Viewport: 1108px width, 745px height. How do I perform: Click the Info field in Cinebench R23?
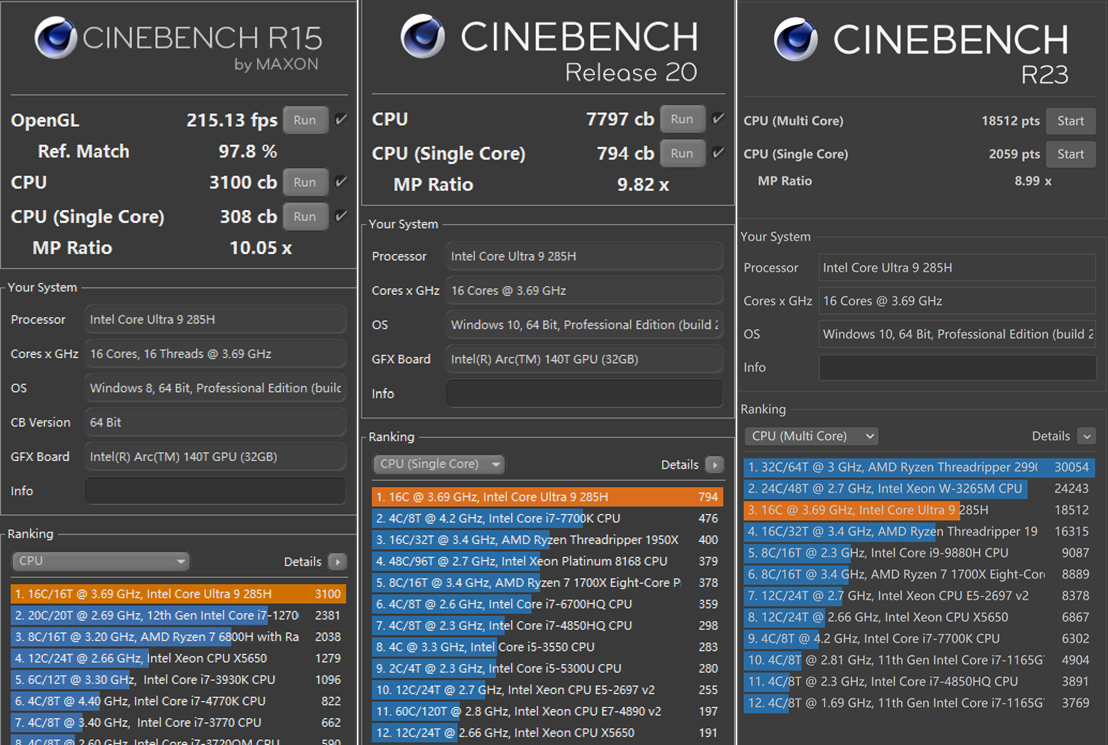click(x=957, y=368)
